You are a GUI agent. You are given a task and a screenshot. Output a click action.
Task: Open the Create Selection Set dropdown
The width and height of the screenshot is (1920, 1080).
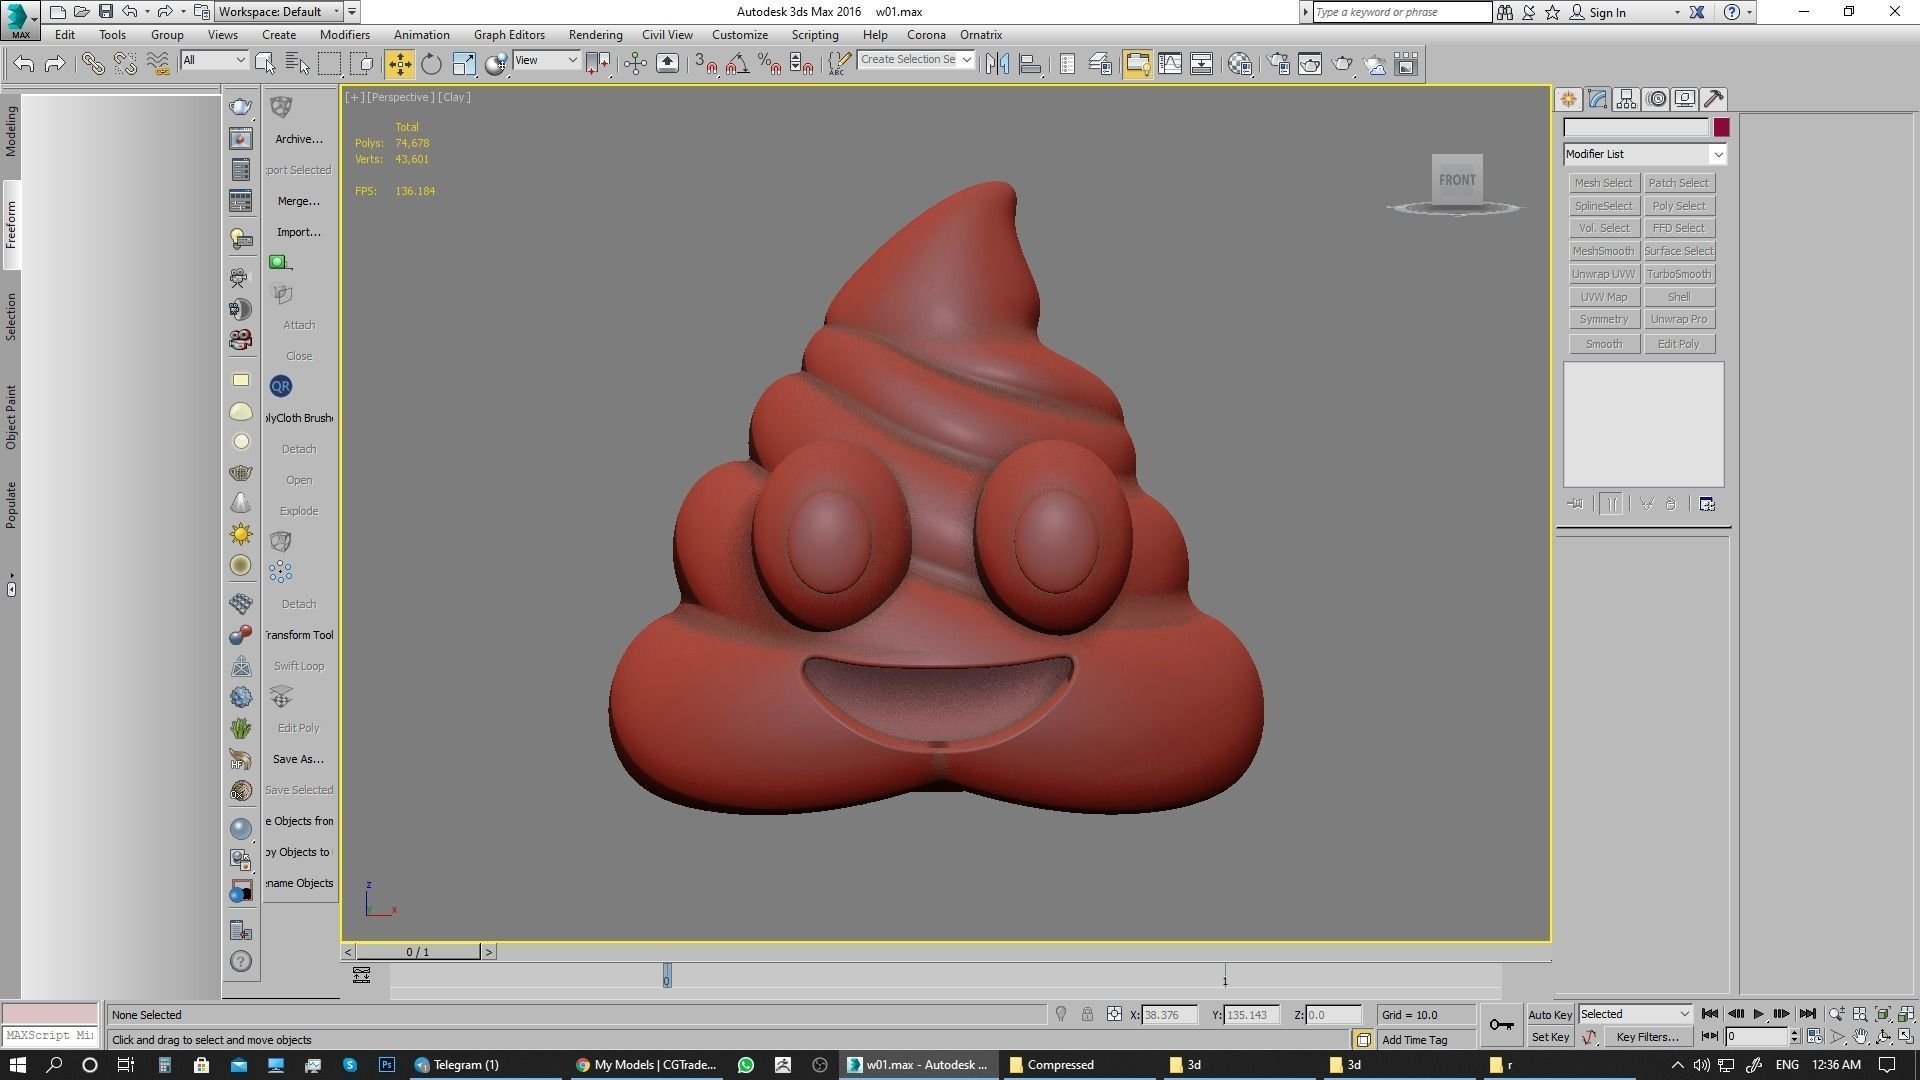point(915,60)
